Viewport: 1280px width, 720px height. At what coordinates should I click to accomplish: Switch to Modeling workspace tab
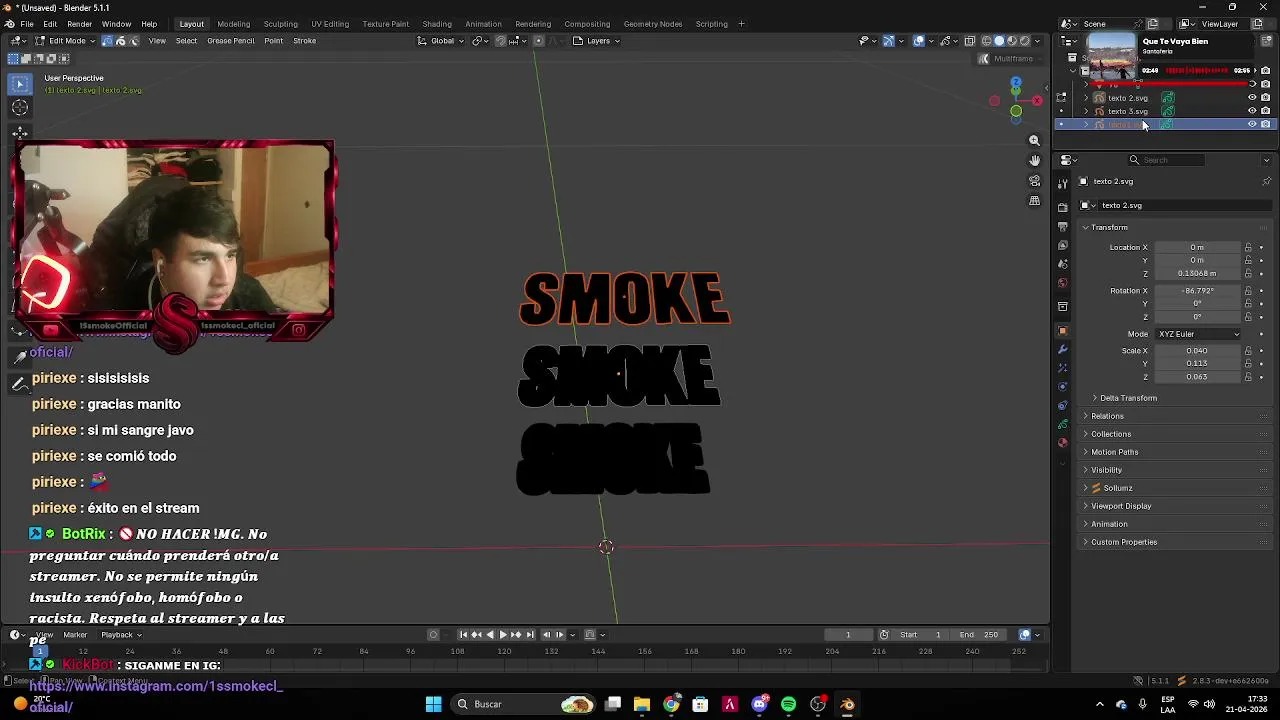pyautogui.click(x=234, y=24)
